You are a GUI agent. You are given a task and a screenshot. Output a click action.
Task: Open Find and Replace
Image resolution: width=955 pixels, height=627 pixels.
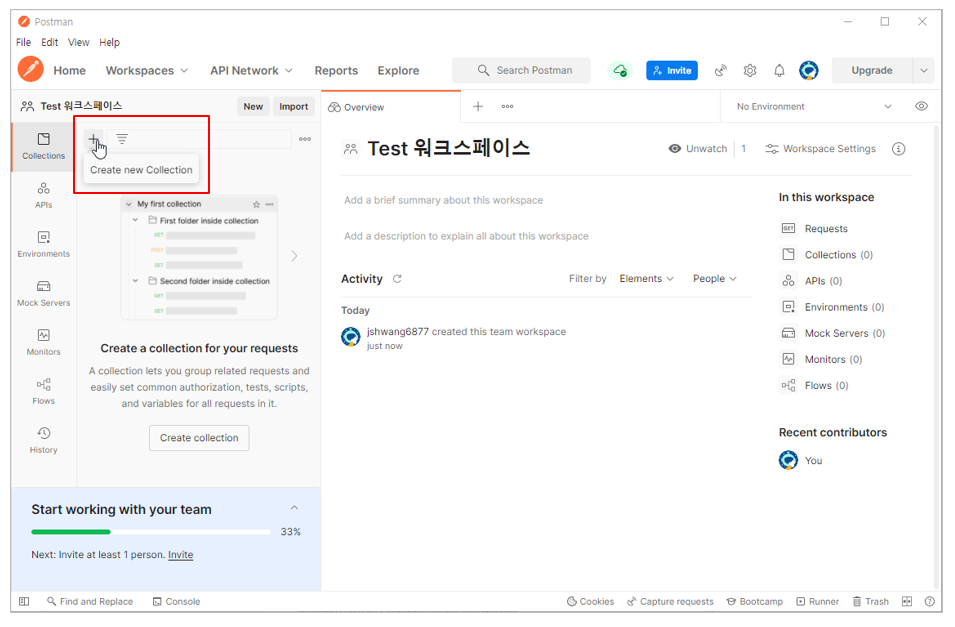[90, 602]
